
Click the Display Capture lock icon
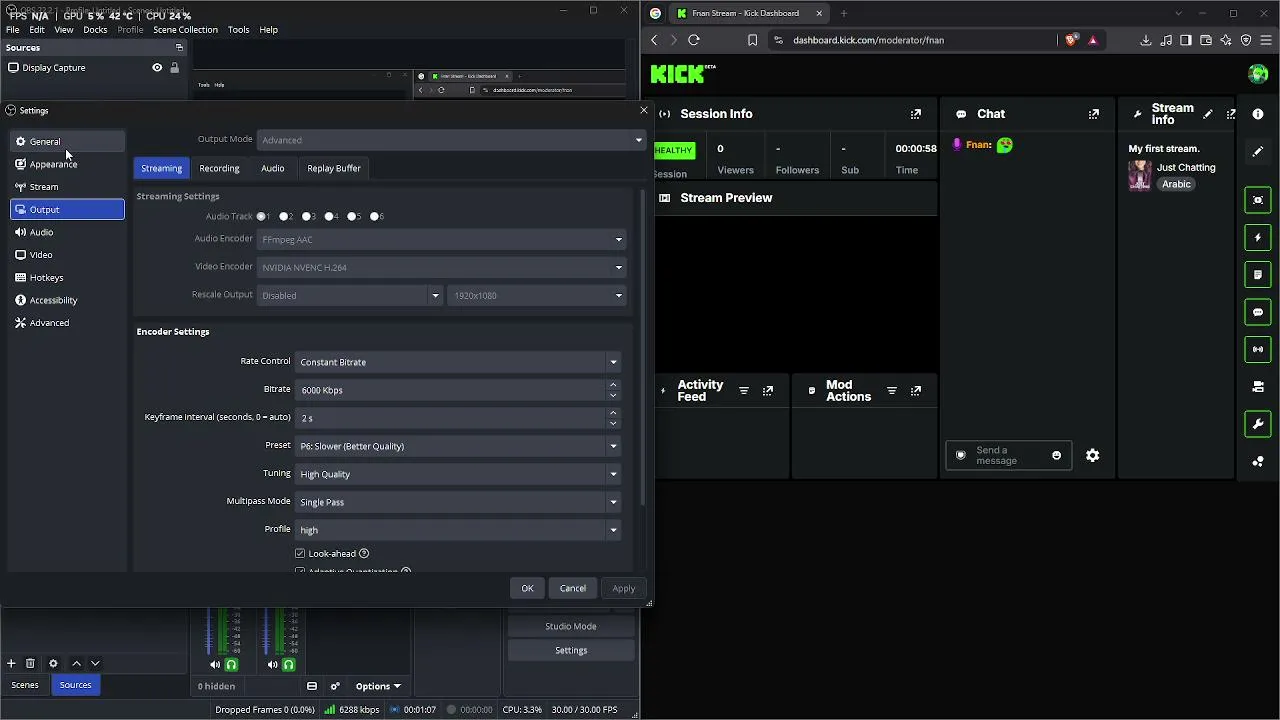(174, 68)
